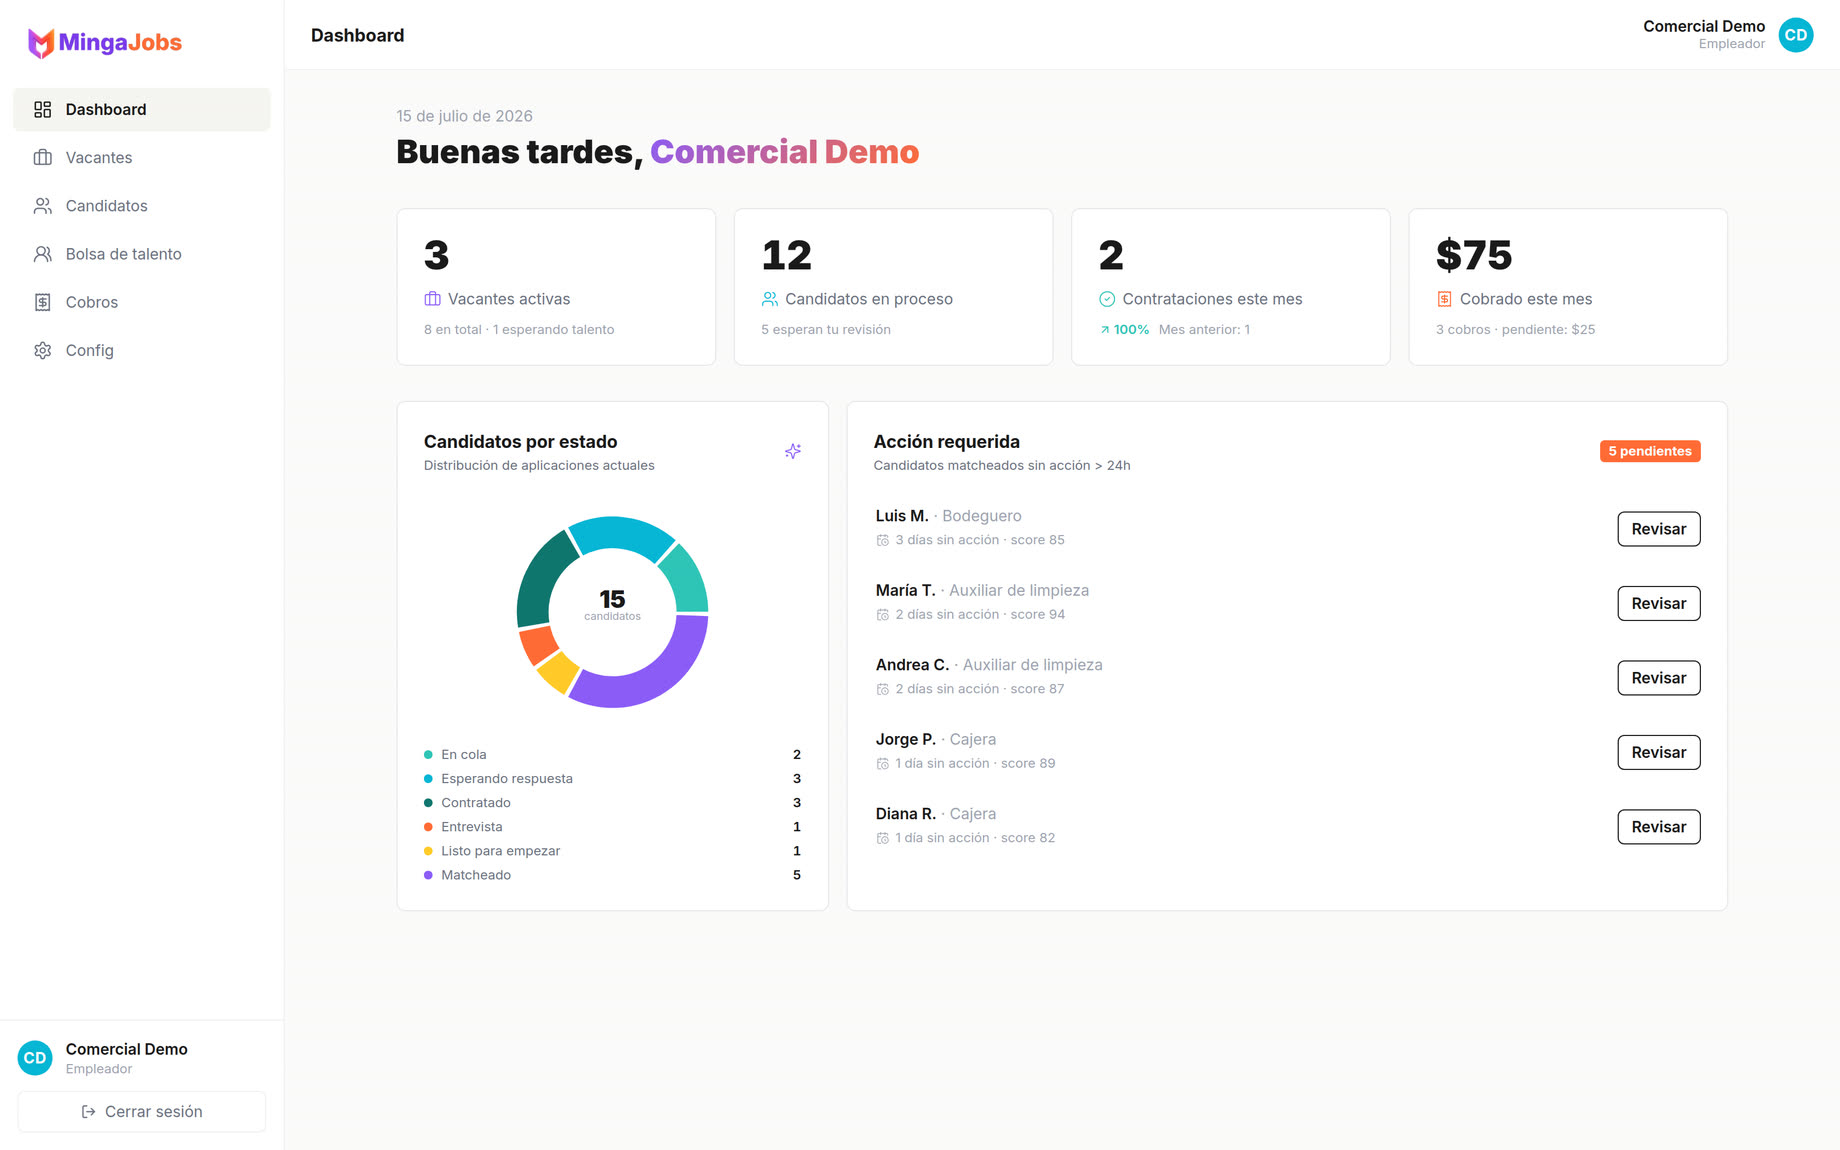Screen dimensions: 1840x1150
Task: Open the Config settings page
Action: (142, 350)
